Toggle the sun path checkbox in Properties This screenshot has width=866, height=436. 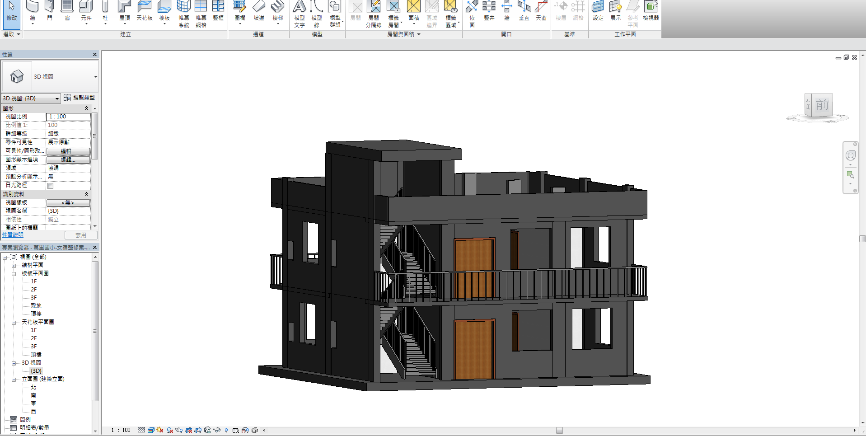[x=50, y=186]
